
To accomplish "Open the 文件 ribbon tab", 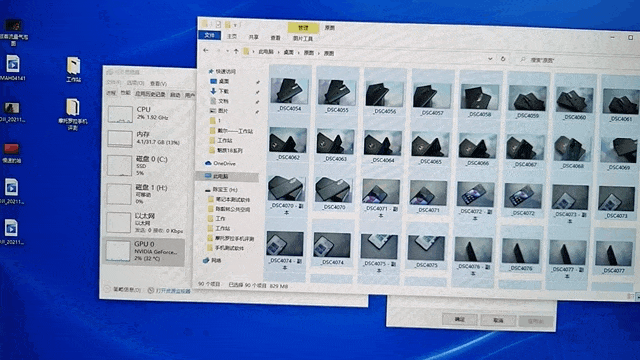I will point(209,36).
